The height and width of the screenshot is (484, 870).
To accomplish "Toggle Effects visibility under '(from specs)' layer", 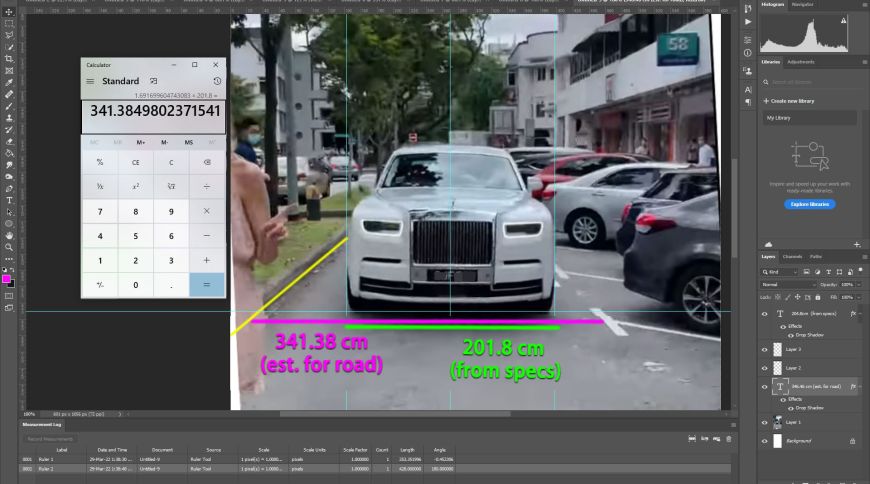I will click(x=783, y=327).
